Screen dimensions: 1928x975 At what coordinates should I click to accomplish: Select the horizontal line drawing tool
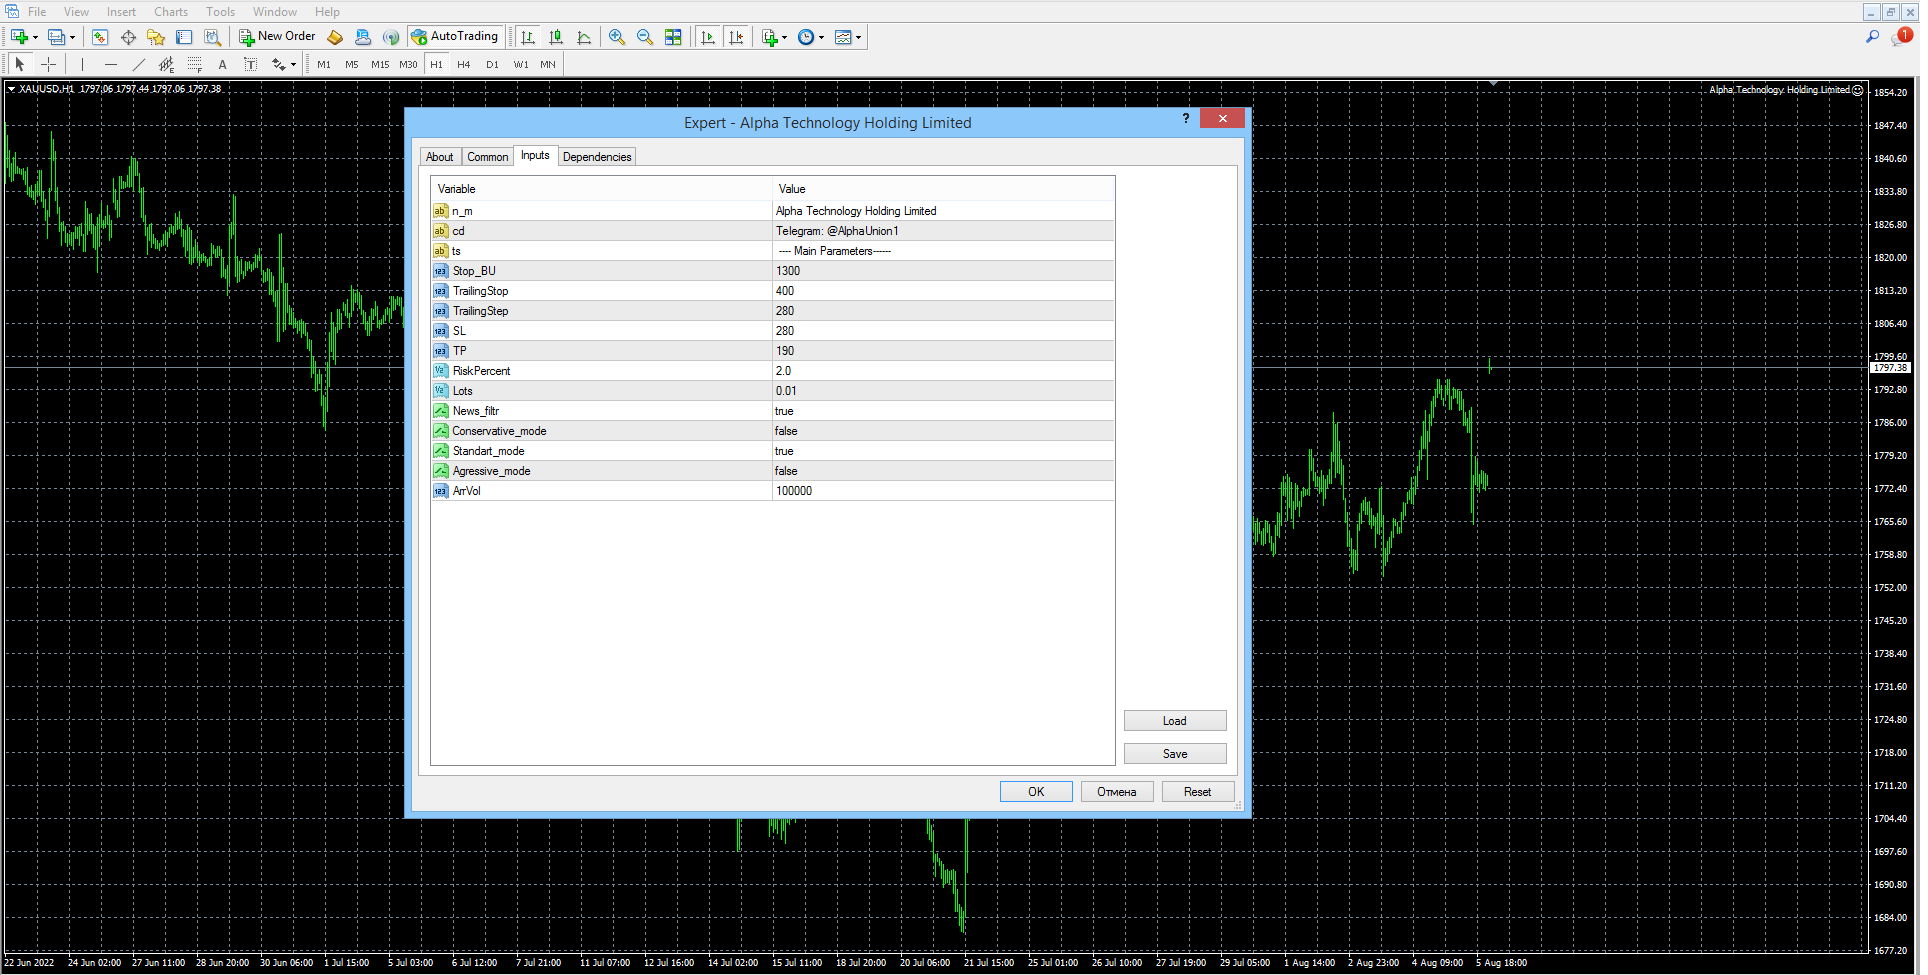(x=111, y=64)
